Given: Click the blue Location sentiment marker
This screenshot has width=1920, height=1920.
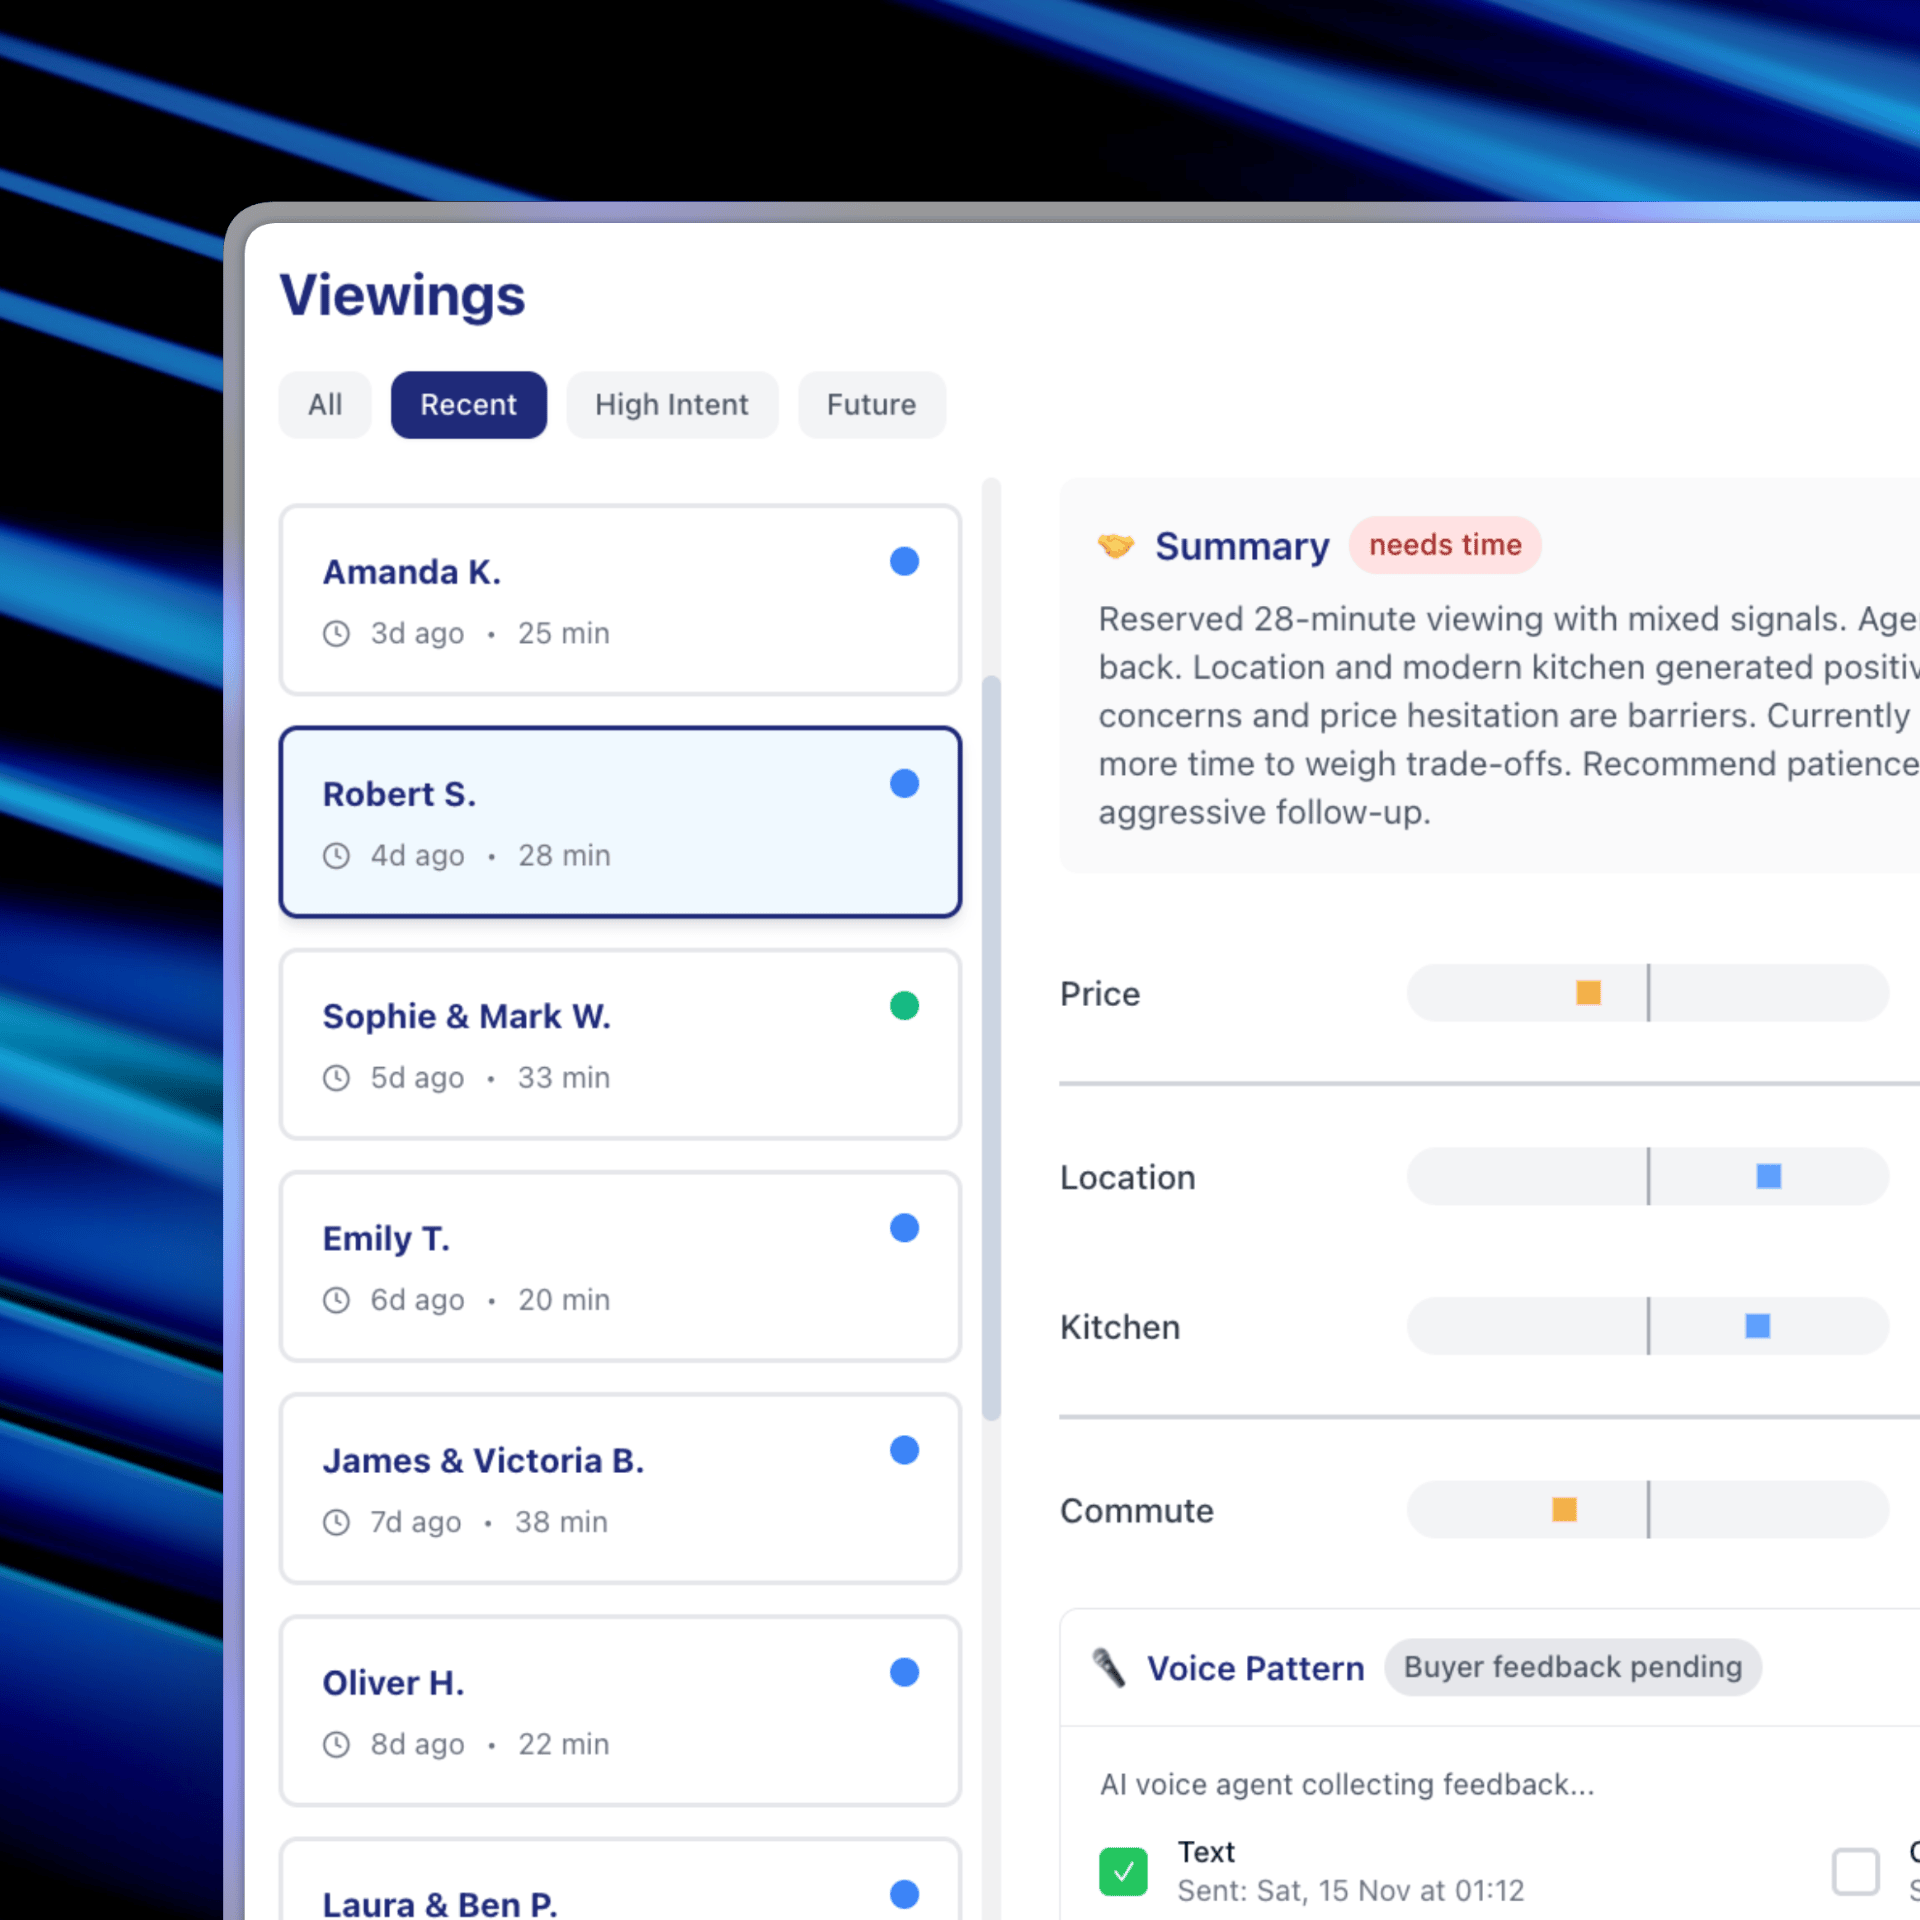Looking at the screenshot, I should (1768, 1176).
